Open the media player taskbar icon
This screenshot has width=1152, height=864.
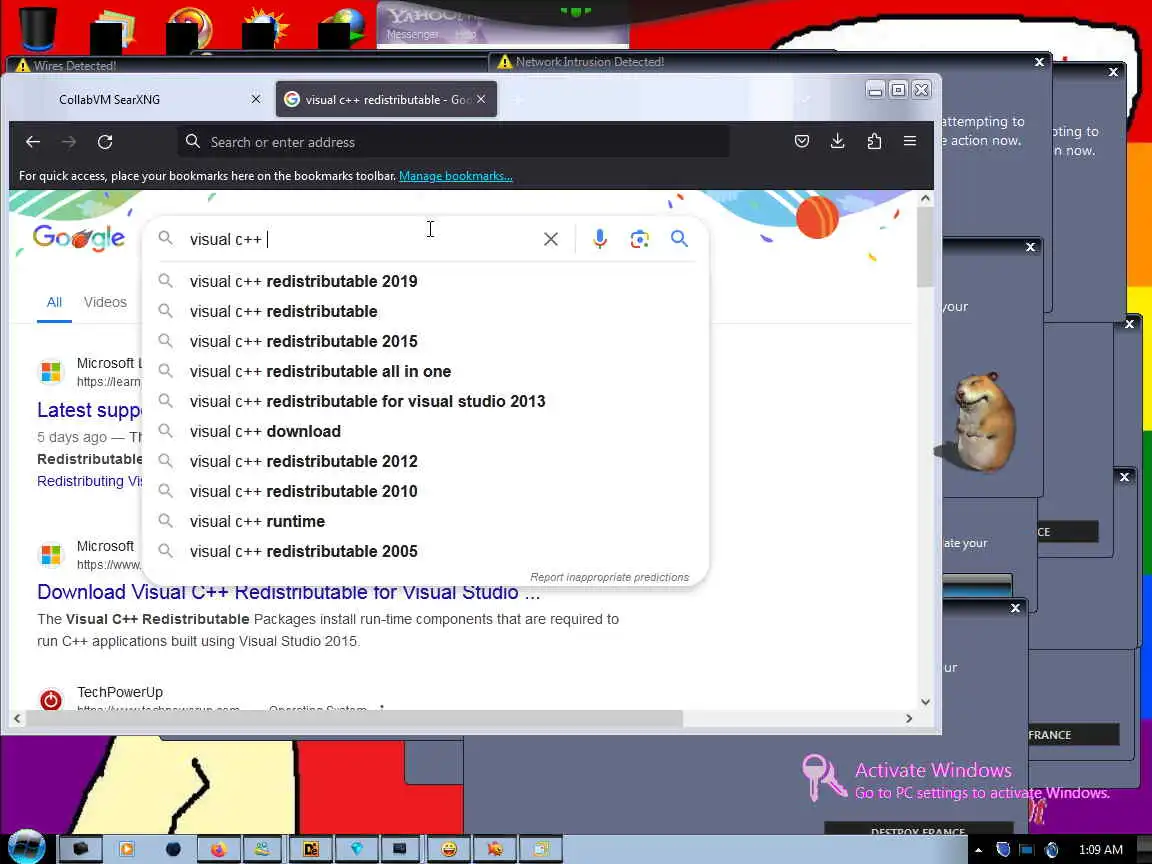(x=126, y=849)
